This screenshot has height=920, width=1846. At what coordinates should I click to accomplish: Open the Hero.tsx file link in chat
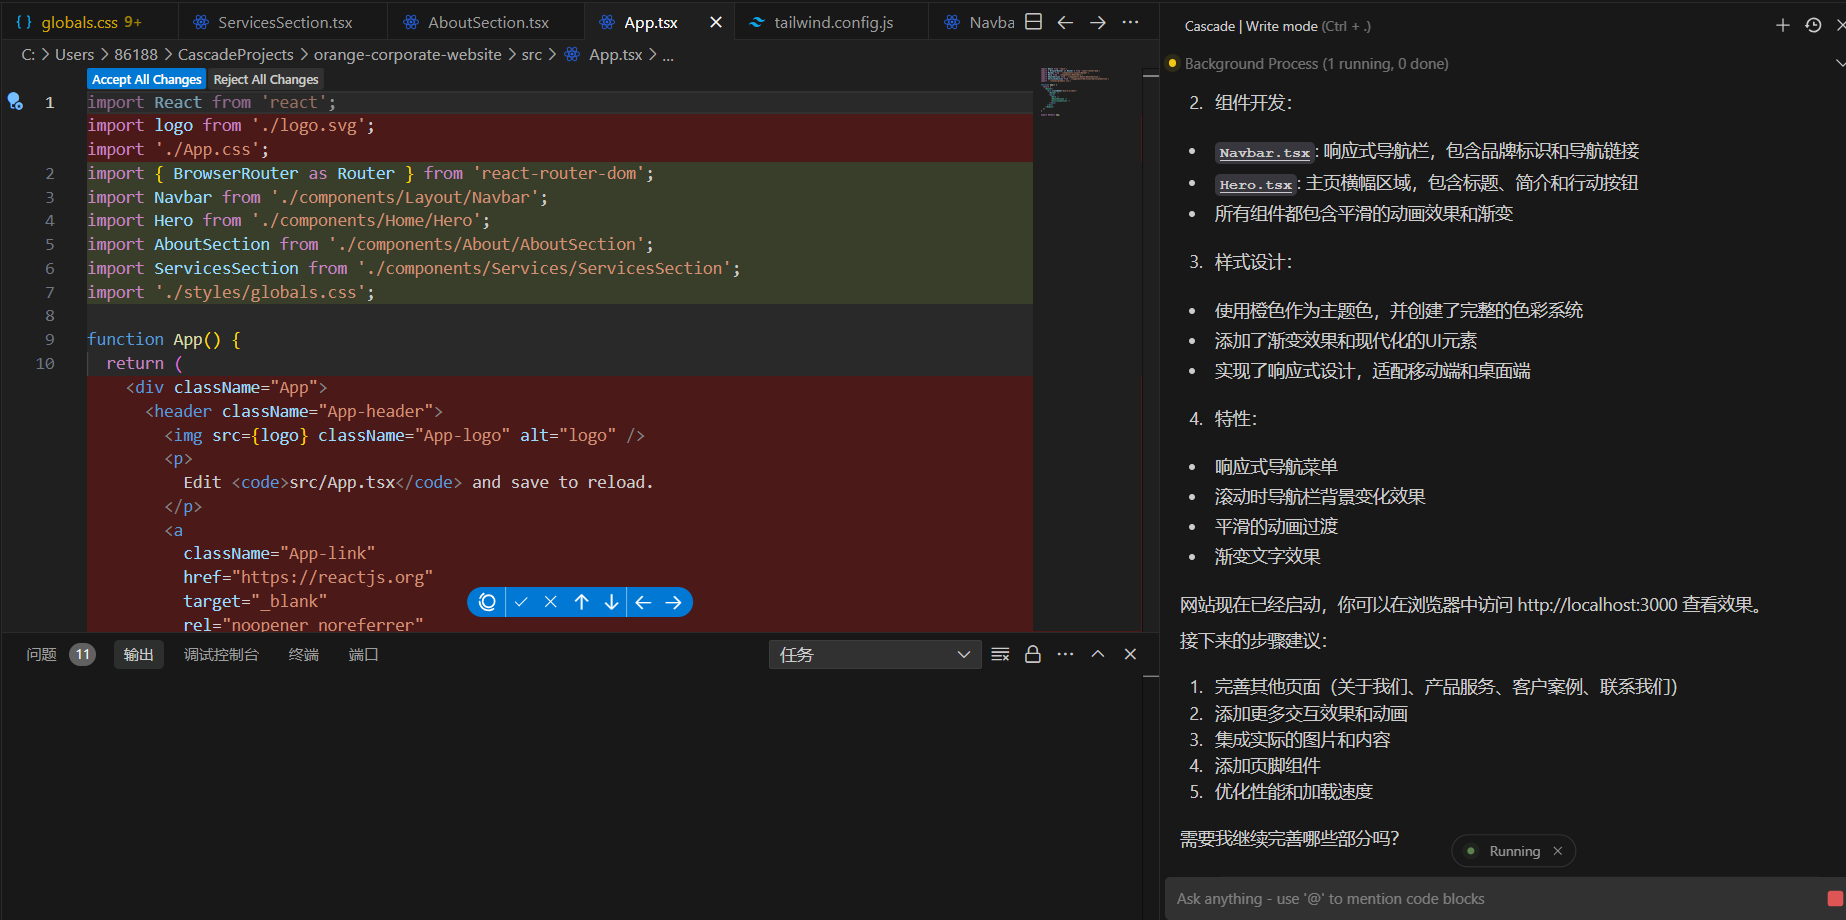click(x=1256, y=184)
